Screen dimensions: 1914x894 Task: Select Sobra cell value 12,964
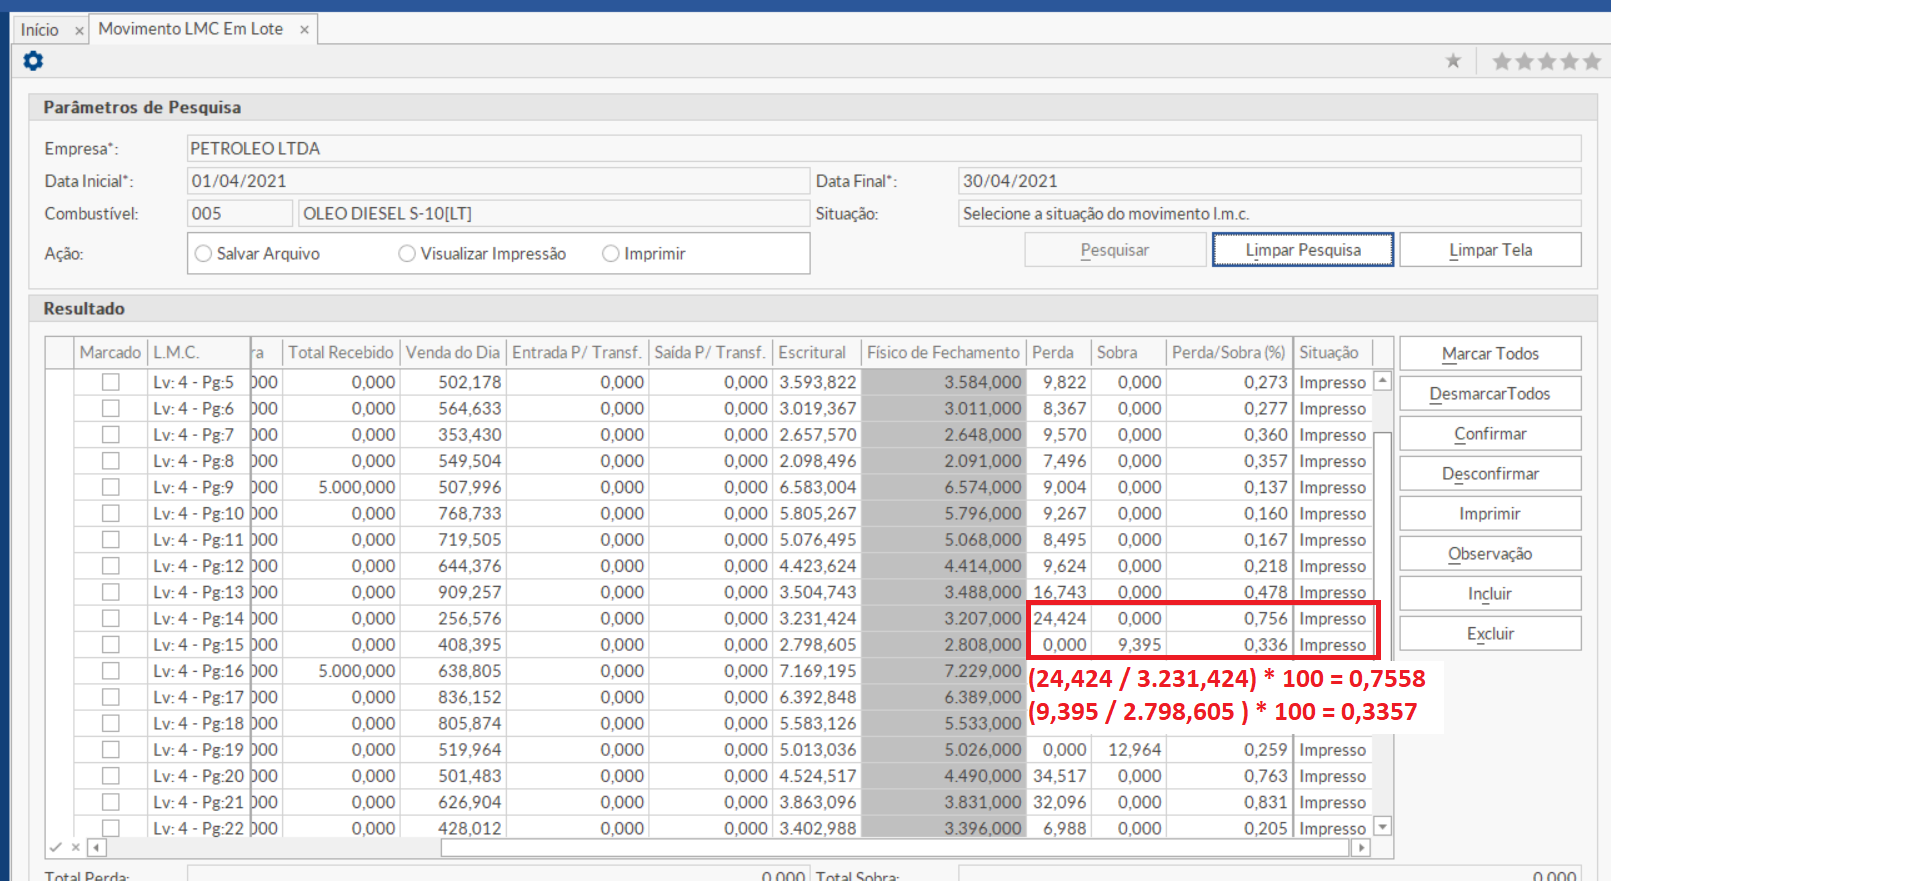1129,749
